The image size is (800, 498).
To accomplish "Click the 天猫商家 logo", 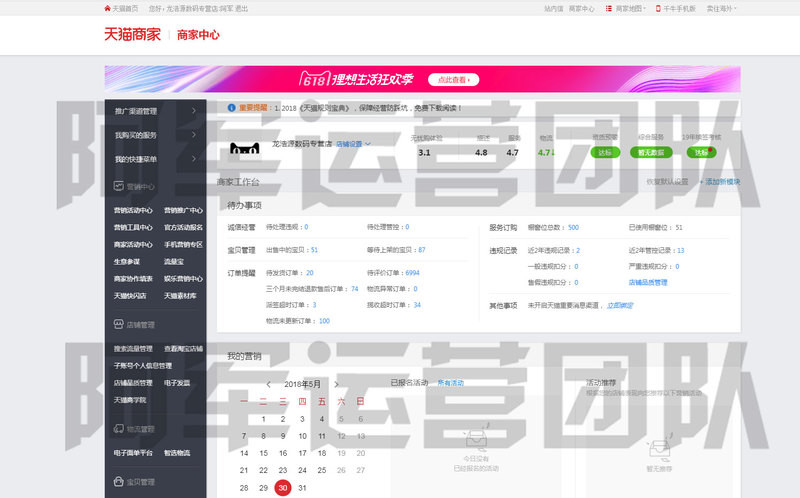I will [133, 35].
